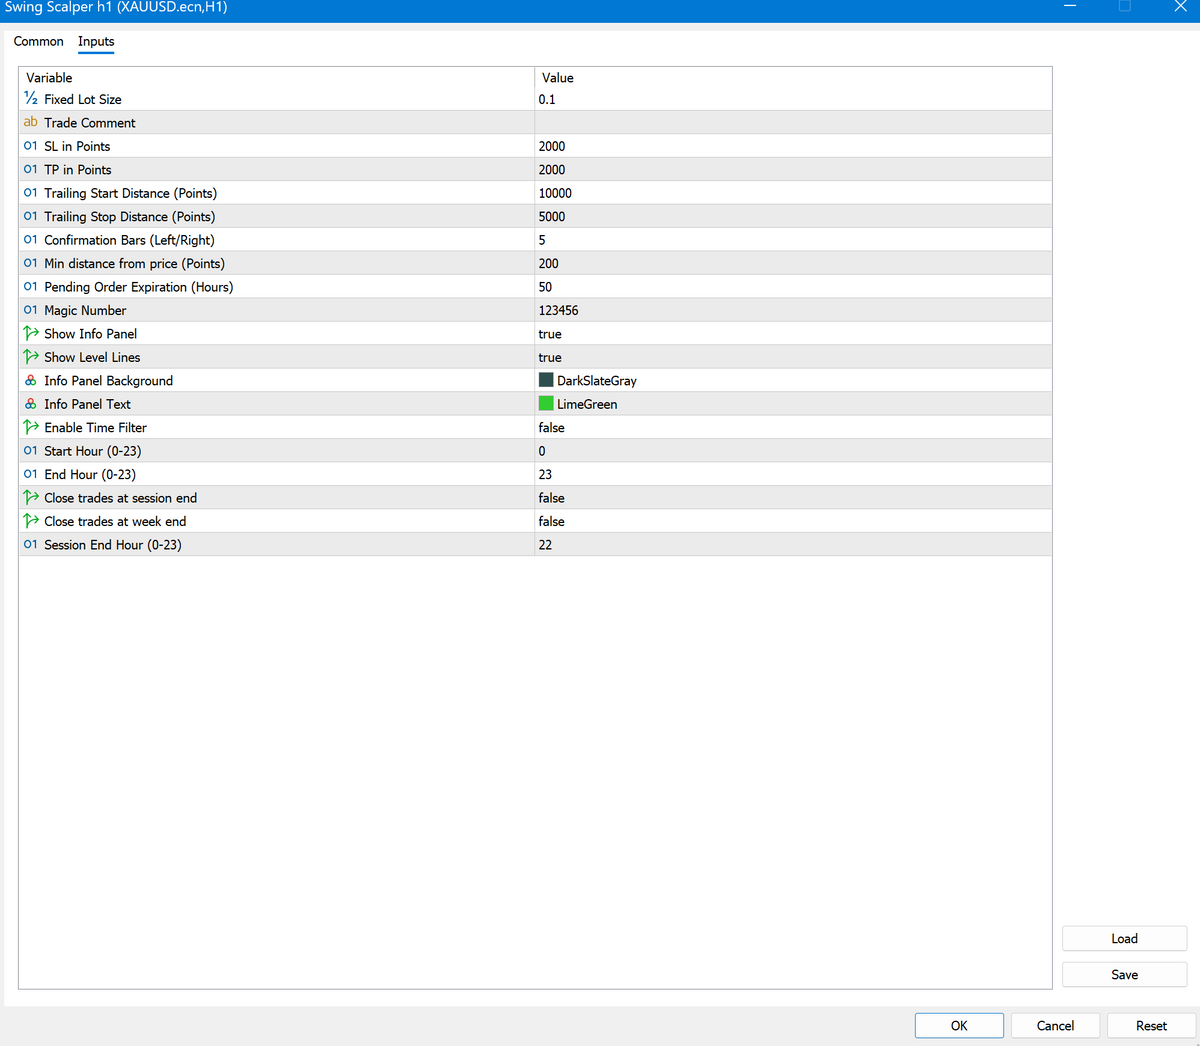Screen dimensions: 1200x1046
Task: Switch to the Common tab
Action: pos(39,41)
